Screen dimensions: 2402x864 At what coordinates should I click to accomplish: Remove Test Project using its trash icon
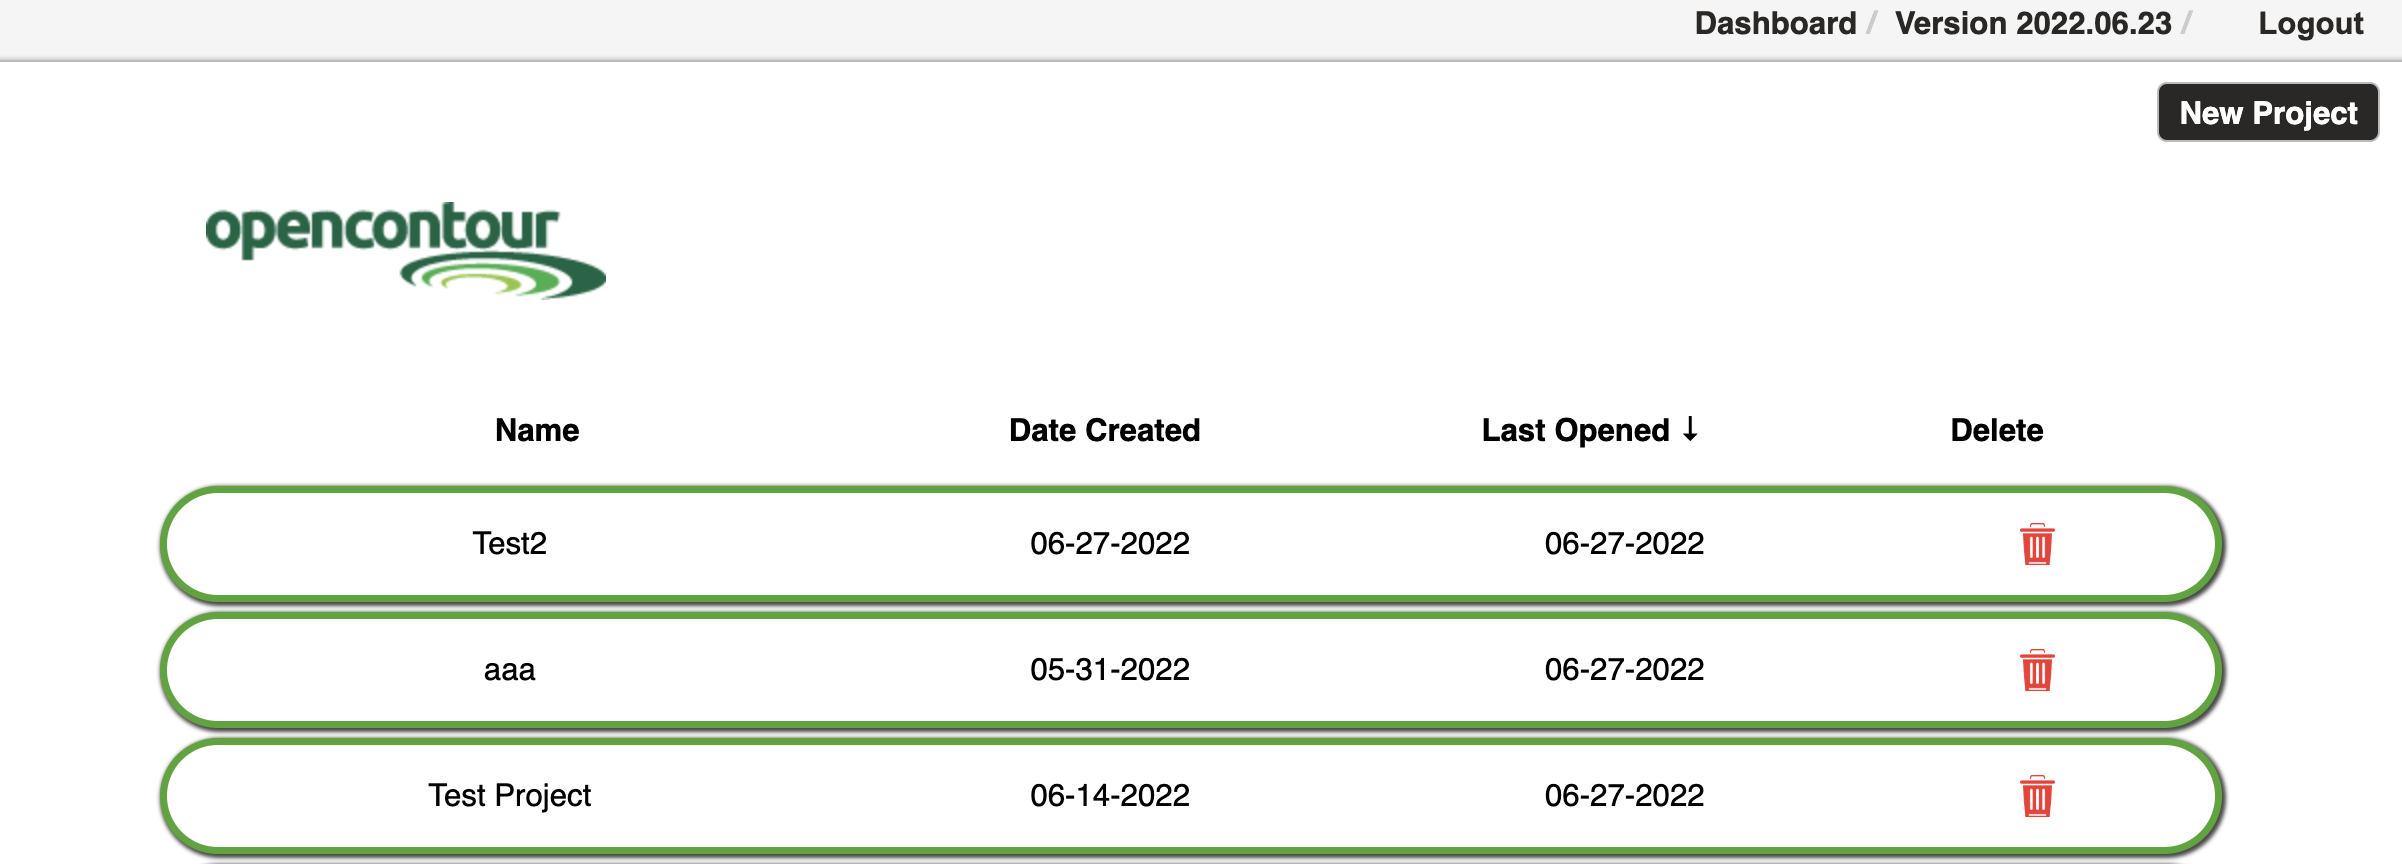[x=2036, y=797]
